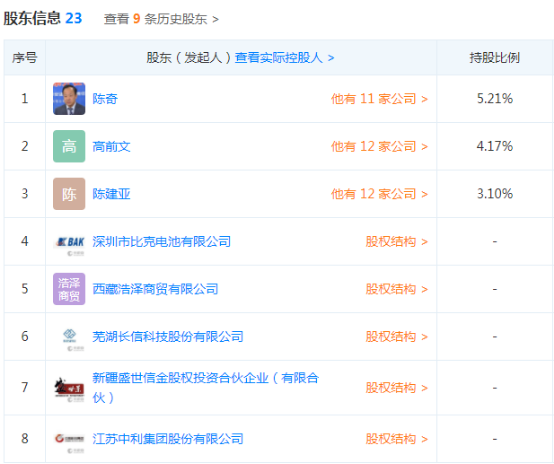Open 深圳市比克电池有限公司 company page
The width and height of the screenshot is (554, 464).
point(161,242)
